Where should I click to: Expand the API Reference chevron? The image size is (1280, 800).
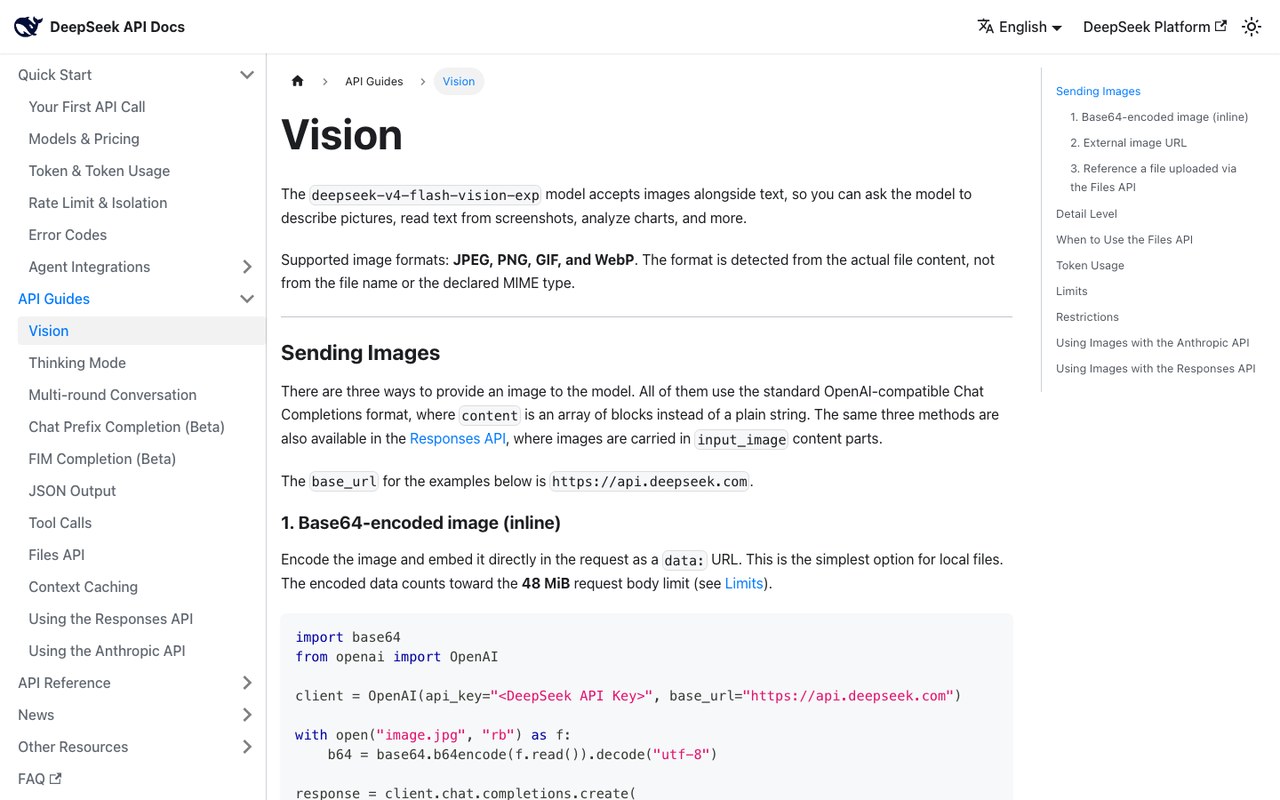pos(247,683)
